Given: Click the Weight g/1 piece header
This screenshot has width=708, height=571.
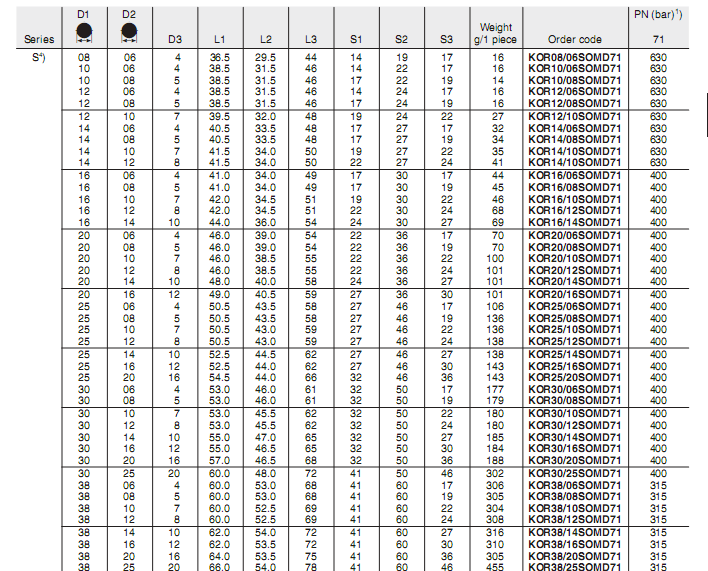Looking at the screenshot, I should (497, 35).
